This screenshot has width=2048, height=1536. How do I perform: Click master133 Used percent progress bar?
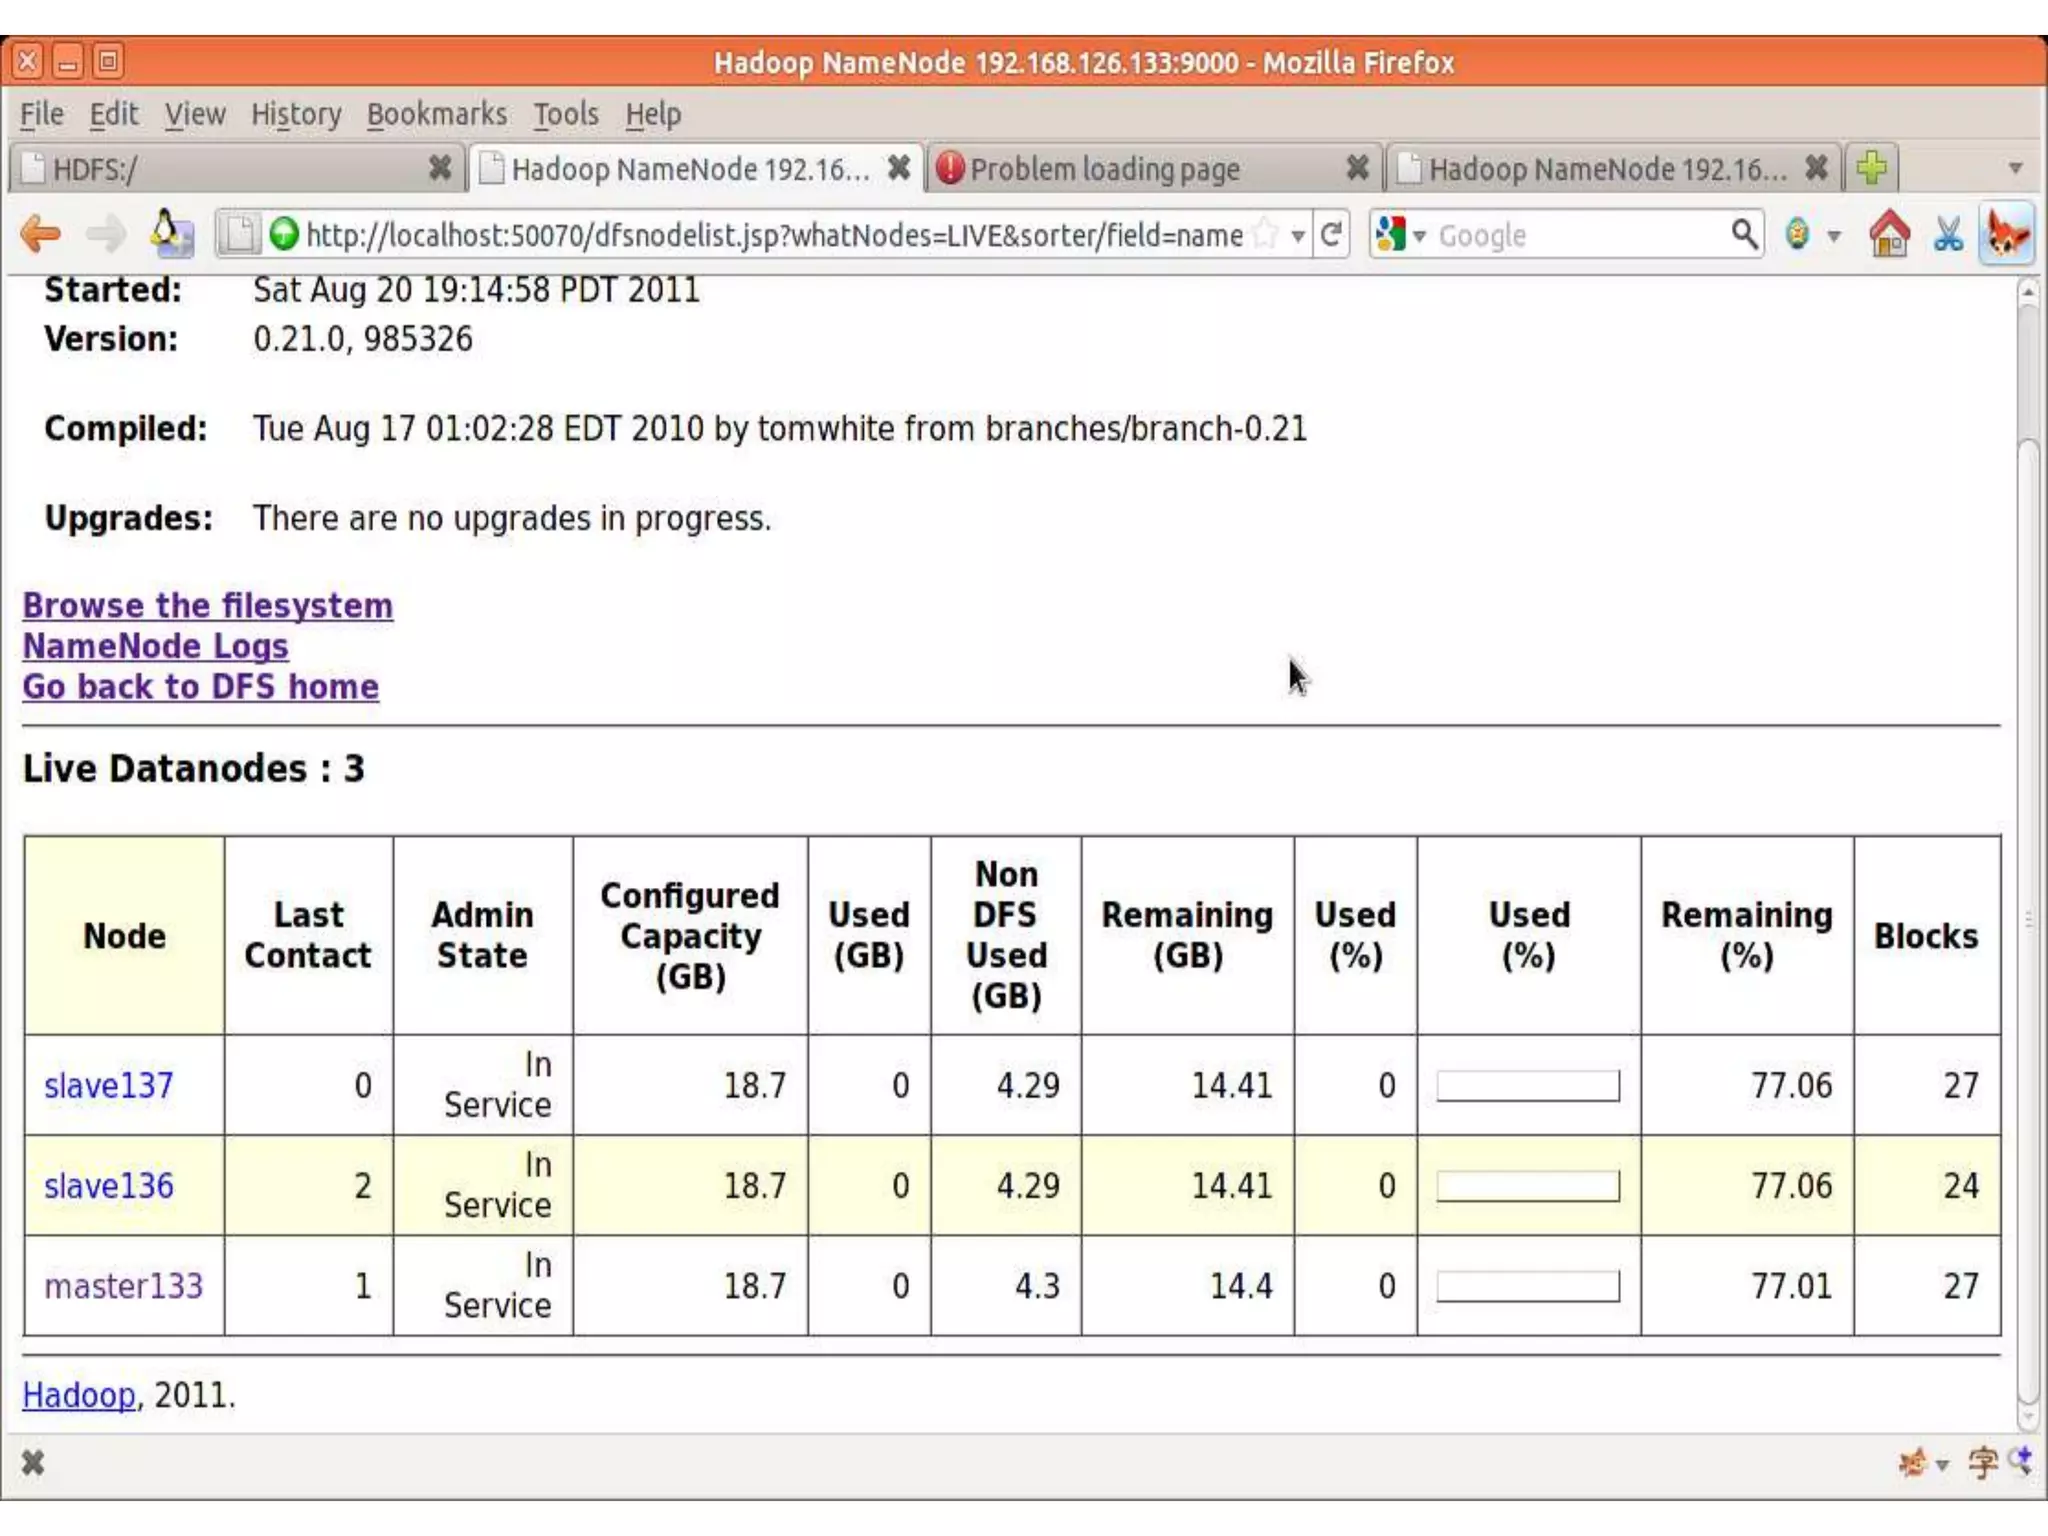pyautogui.click(x=1528, y=1286)
